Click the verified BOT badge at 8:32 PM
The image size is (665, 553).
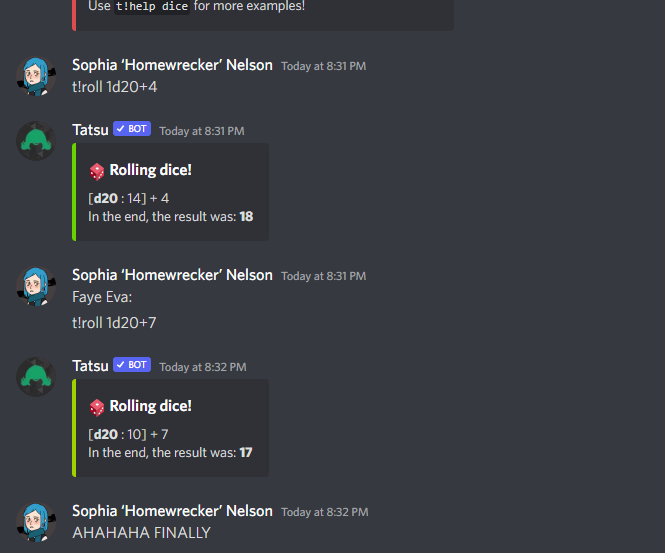click(132, 365)
